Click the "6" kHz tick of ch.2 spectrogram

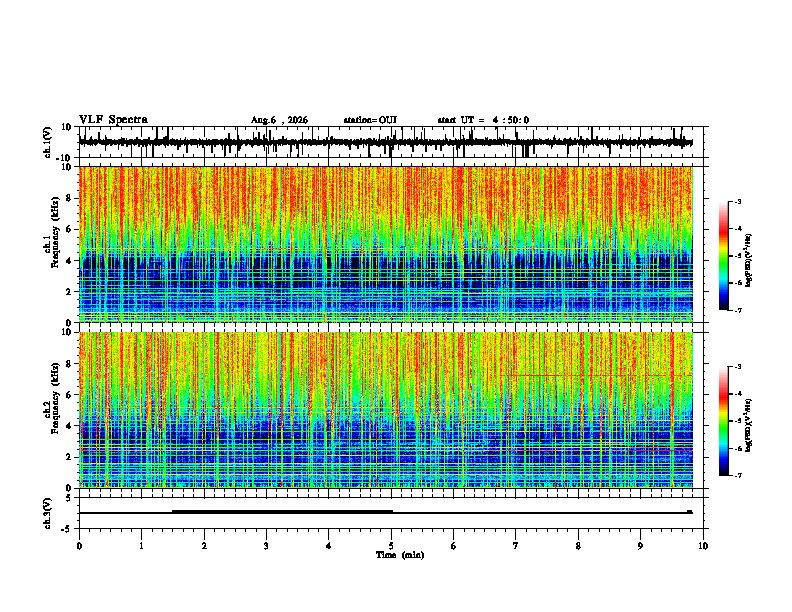69,394
